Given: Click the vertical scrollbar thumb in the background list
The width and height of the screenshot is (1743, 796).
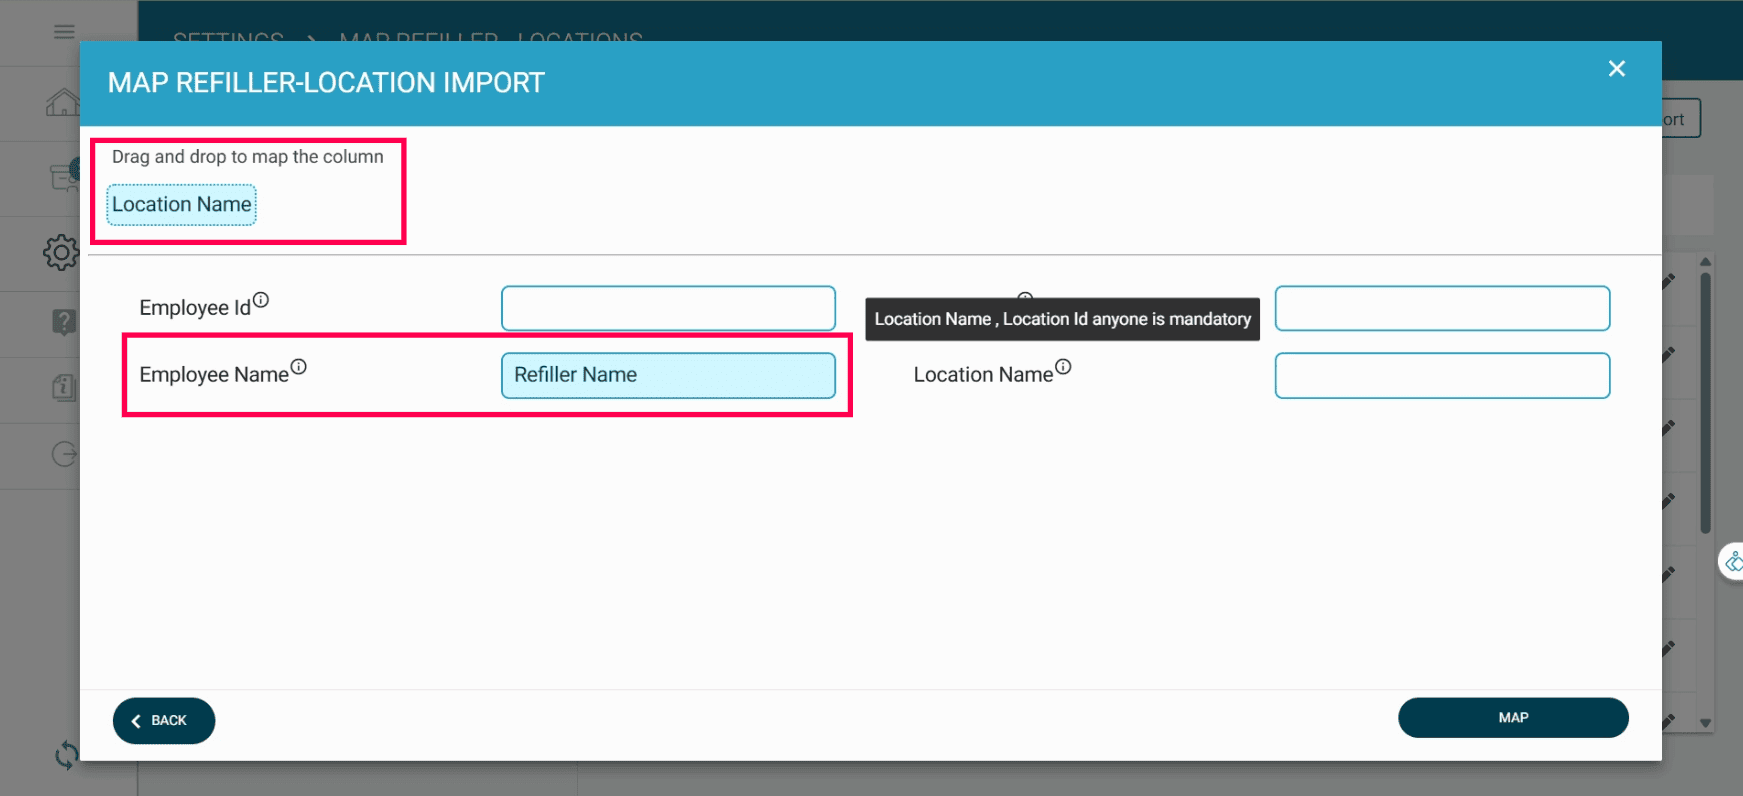Looking at the screenshot, I should [x=1705, y=403].
